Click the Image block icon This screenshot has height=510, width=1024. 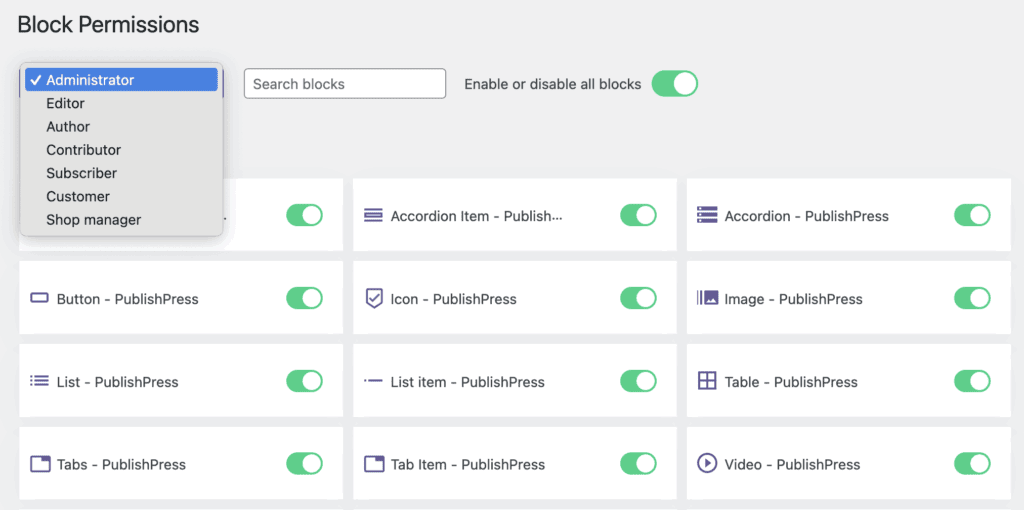click(x=707, y=298)
